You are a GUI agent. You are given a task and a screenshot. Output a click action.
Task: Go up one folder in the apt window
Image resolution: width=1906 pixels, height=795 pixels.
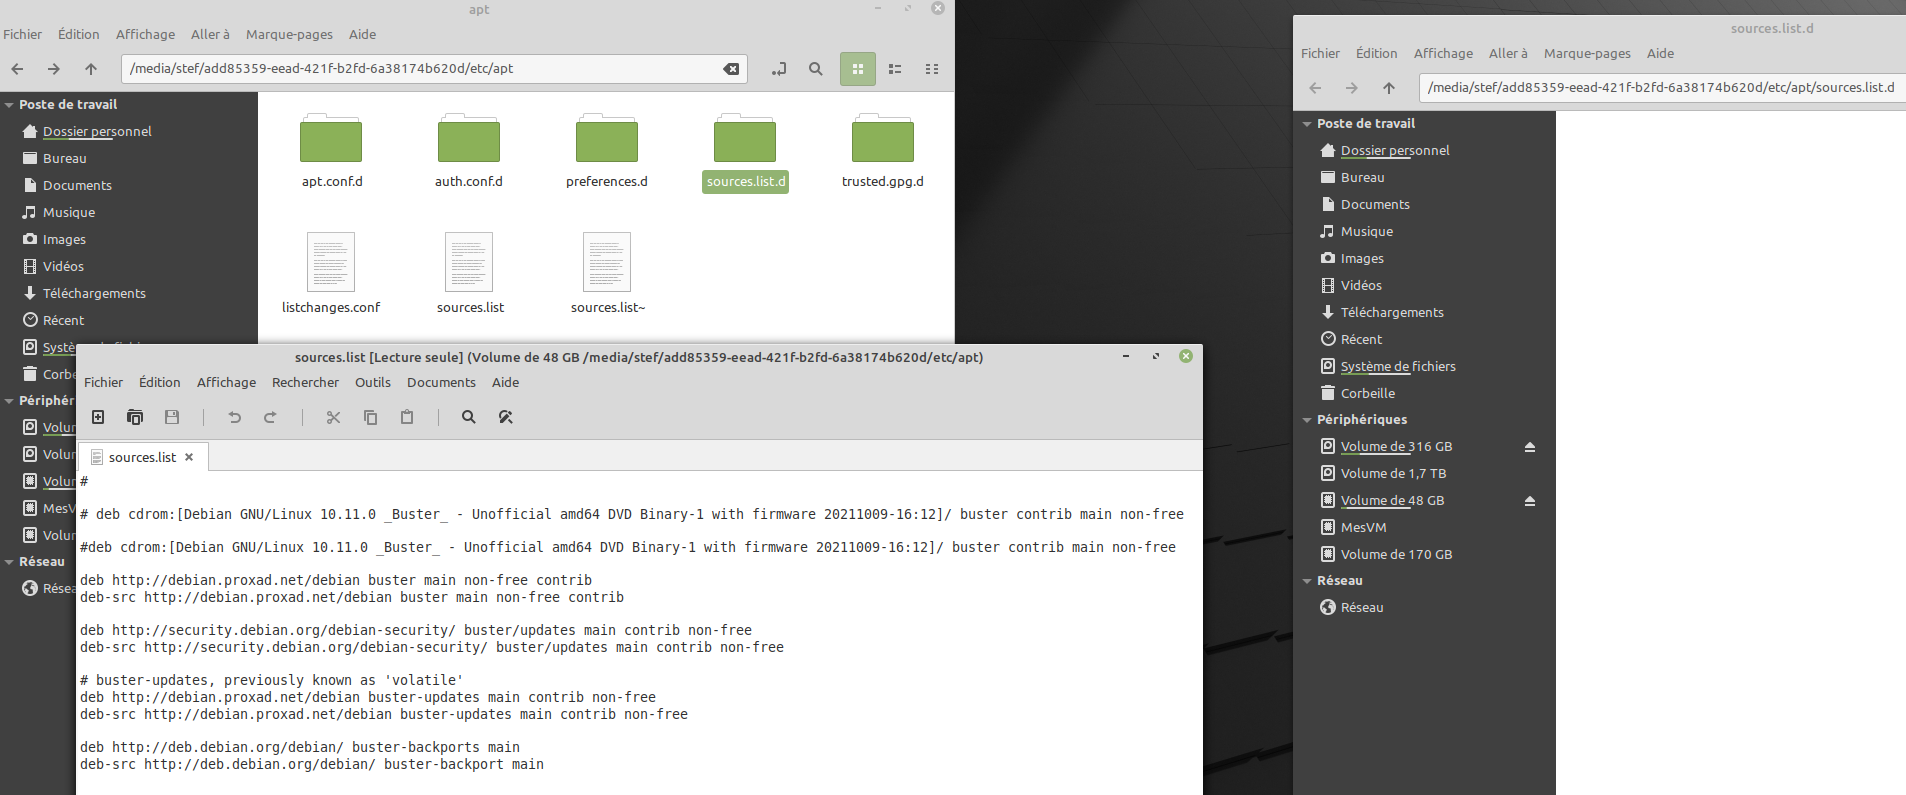click(91, 69)
